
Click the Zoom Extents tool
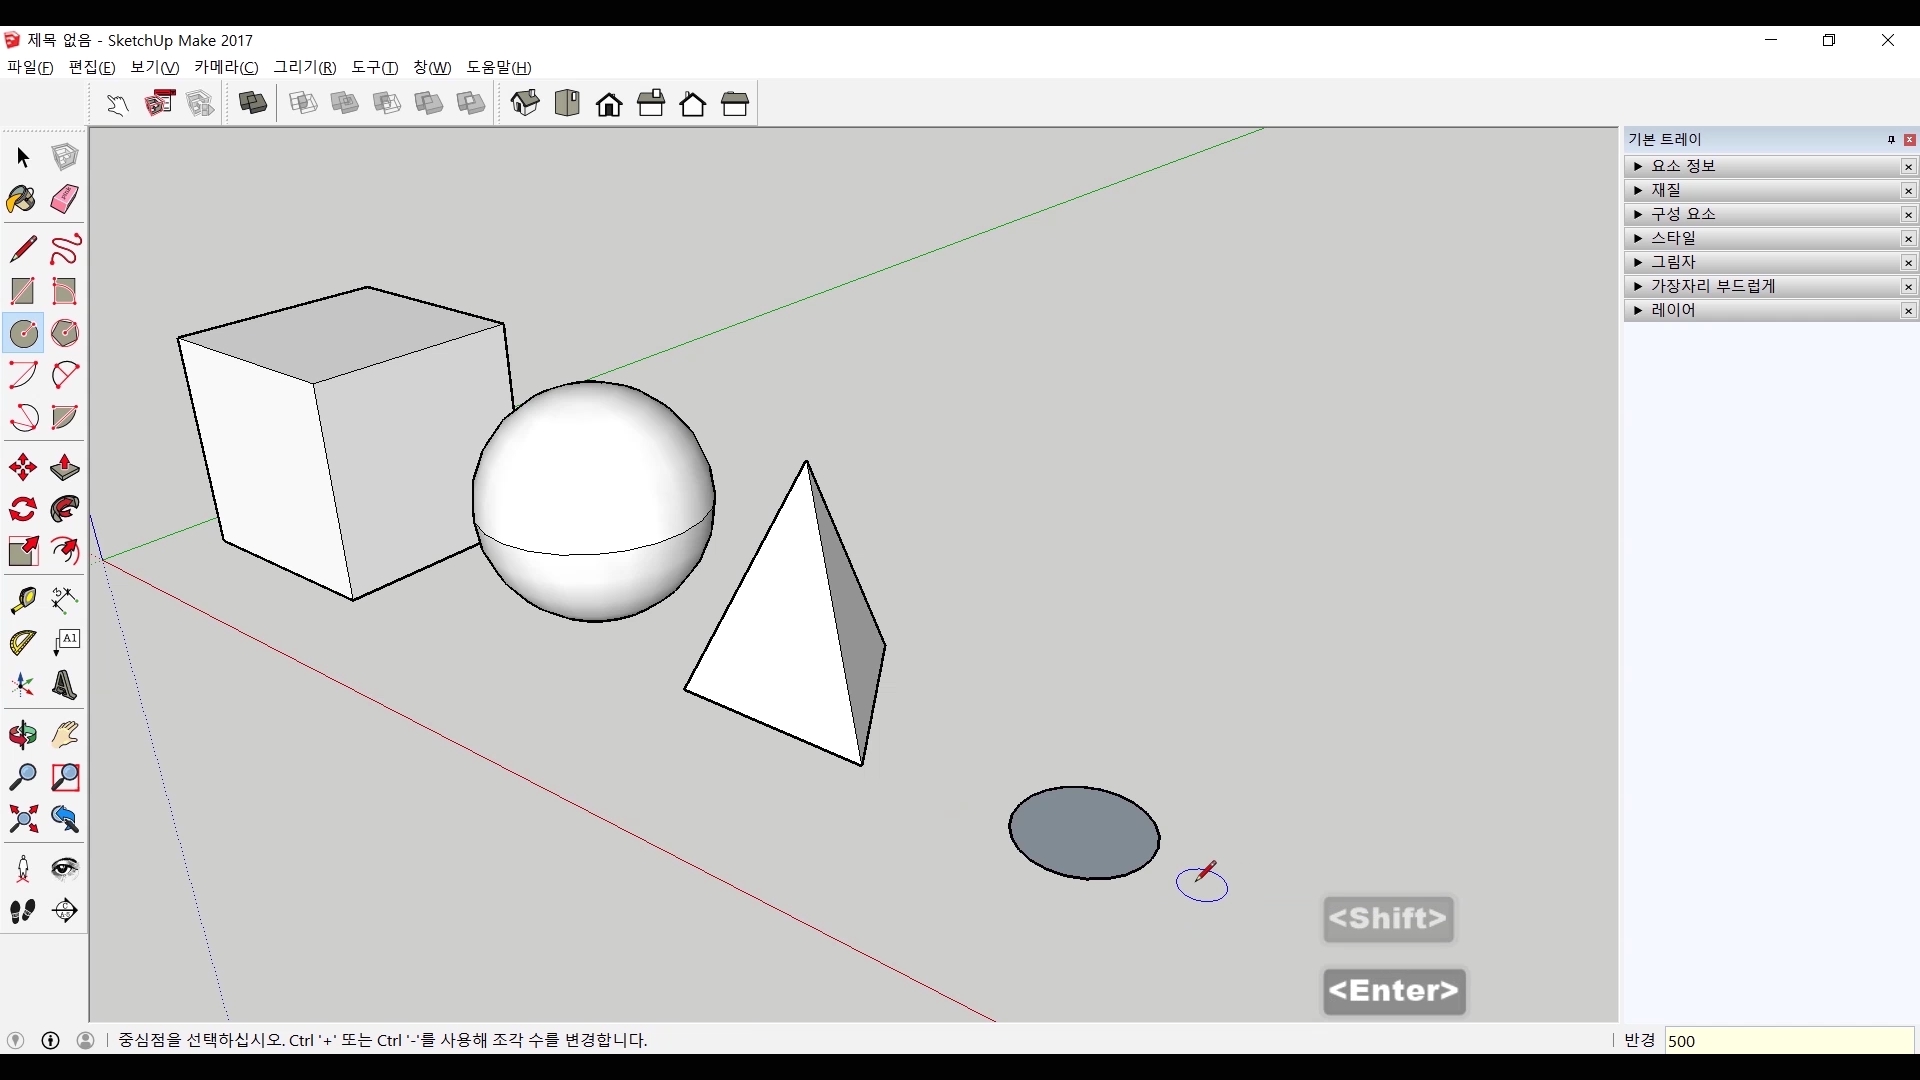point(22,820)
